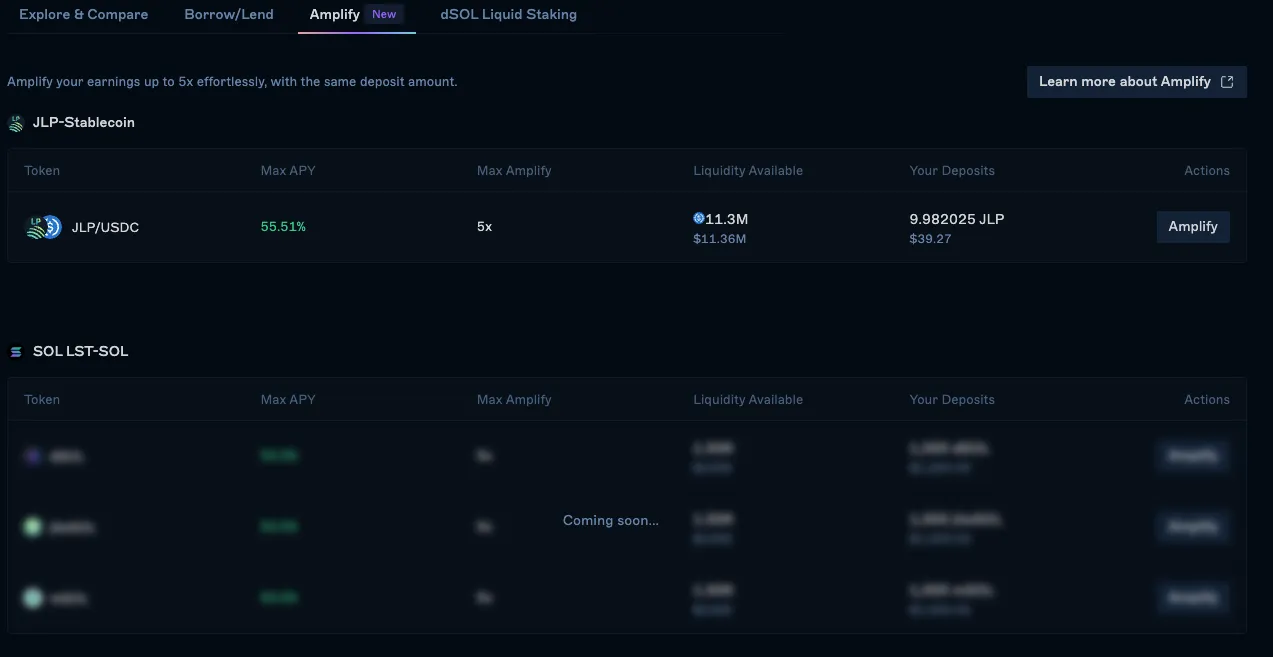This screenshot has height=657, width=1273.
Task: Click the JLP/USDC token name
Action: [x=105, y=227]
